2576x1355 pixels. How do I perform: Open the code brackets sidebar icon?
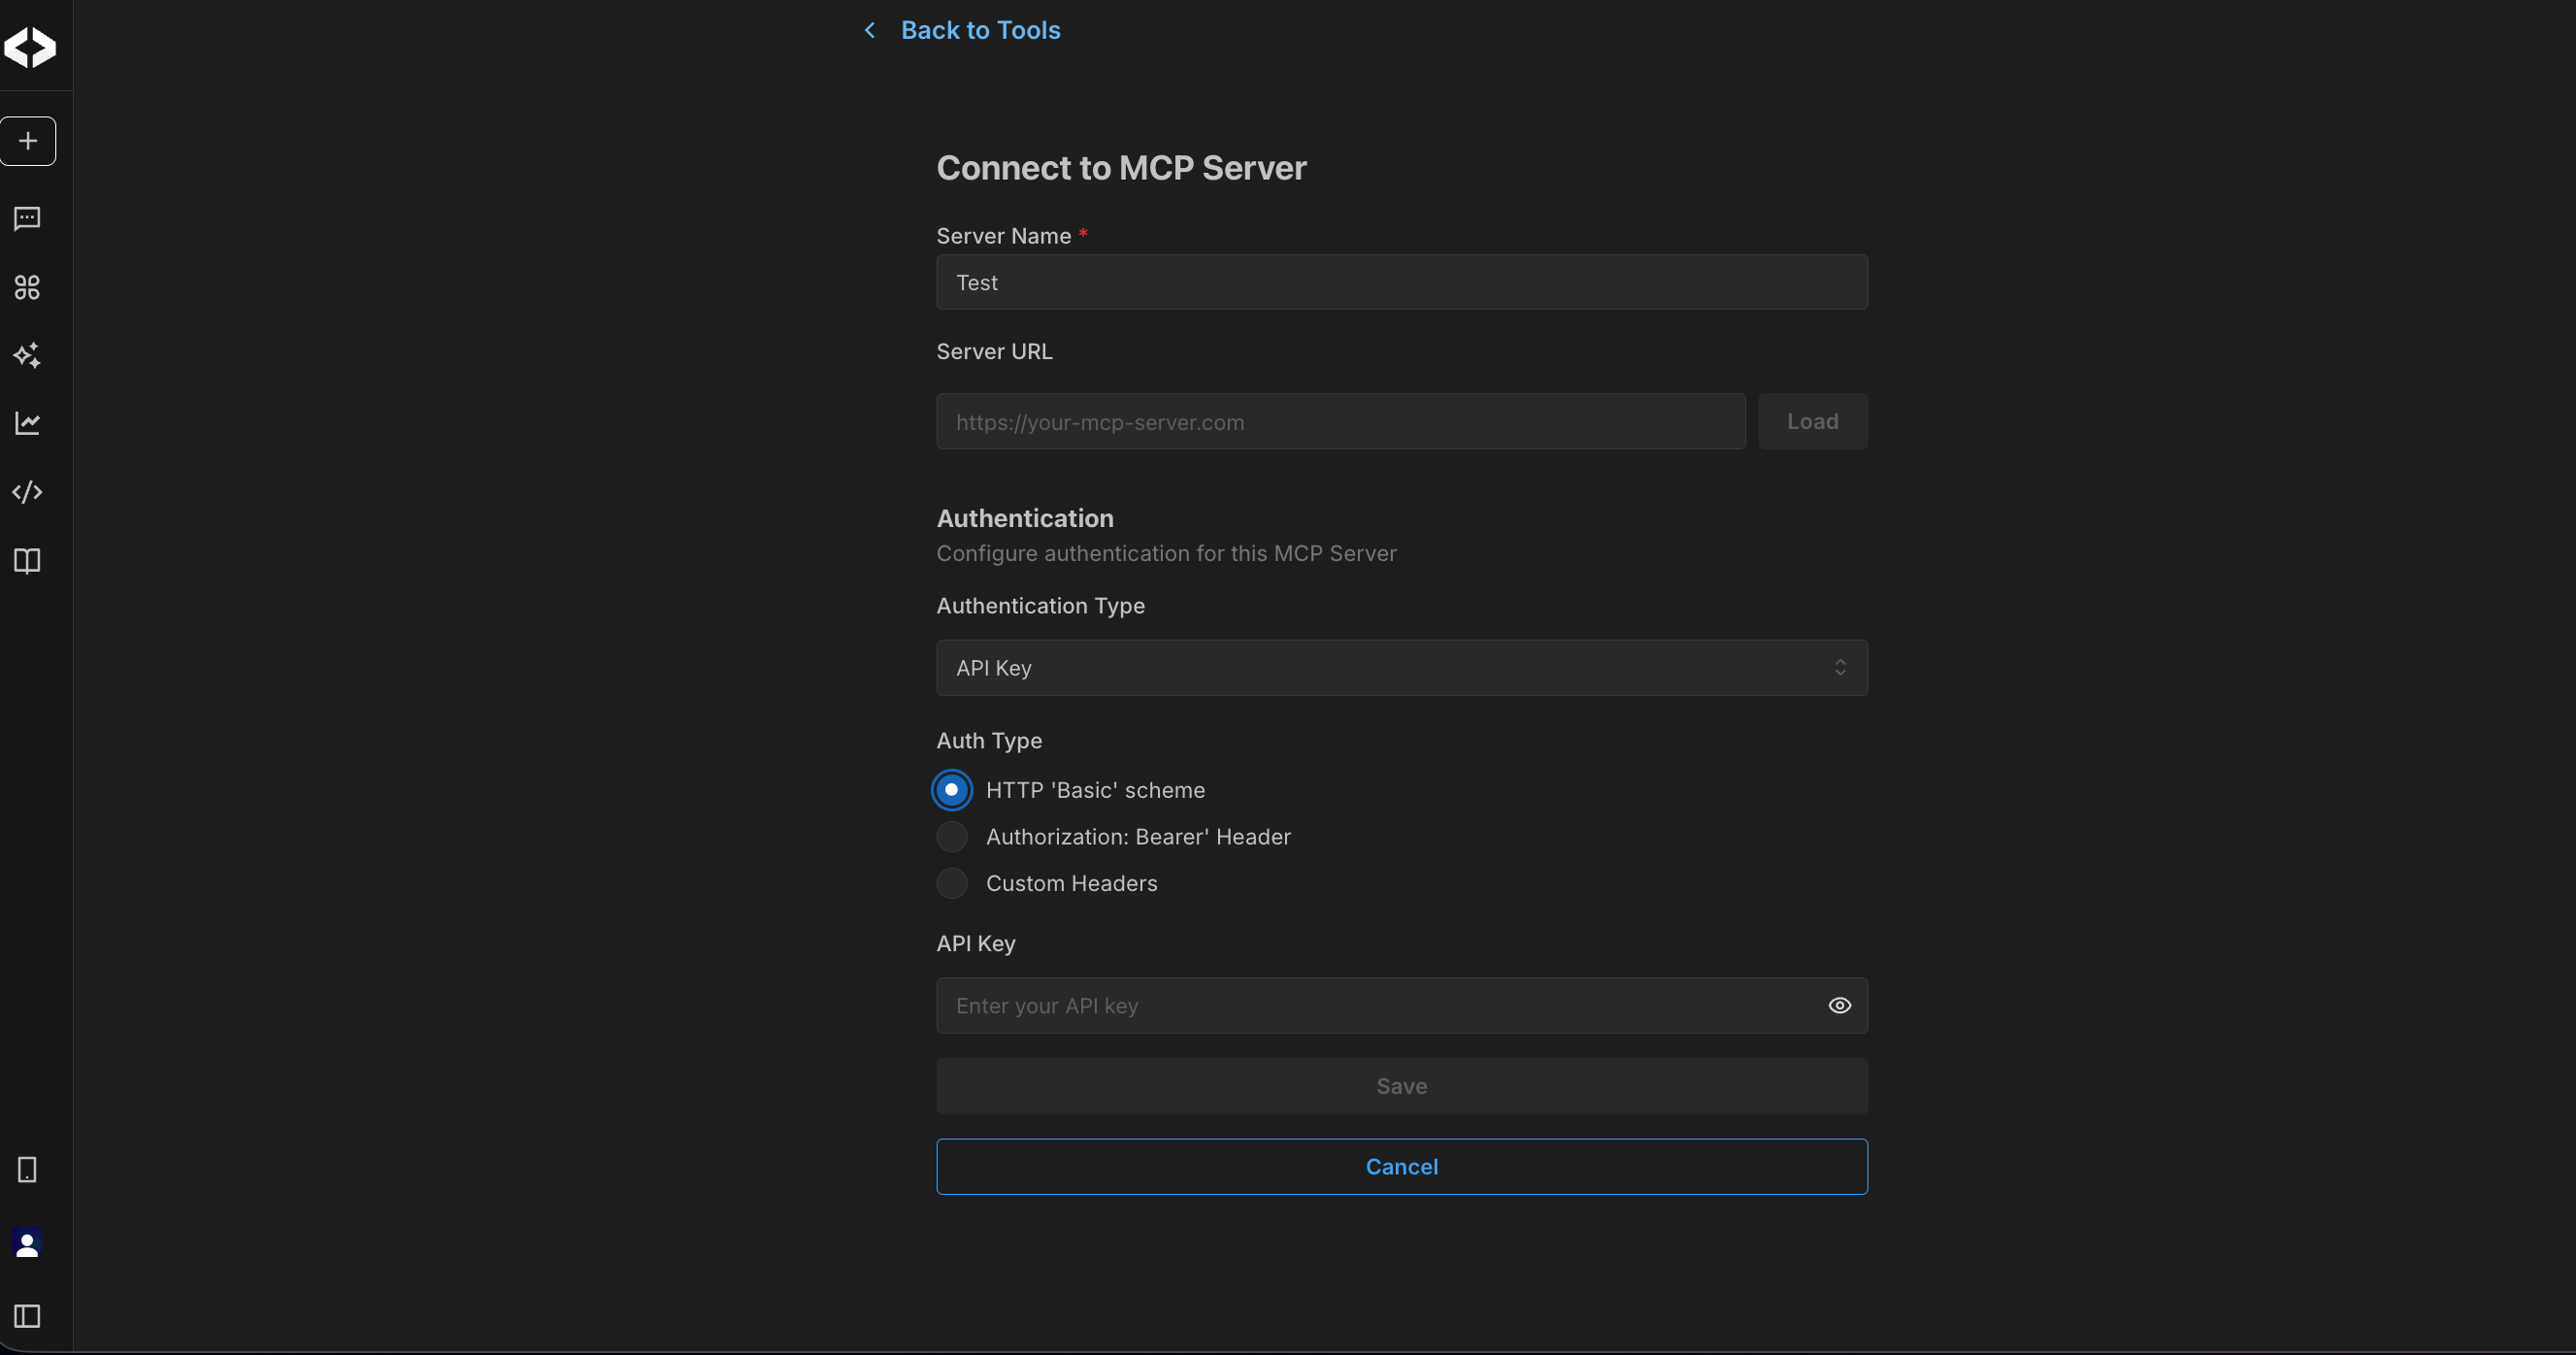coord(27,492)
